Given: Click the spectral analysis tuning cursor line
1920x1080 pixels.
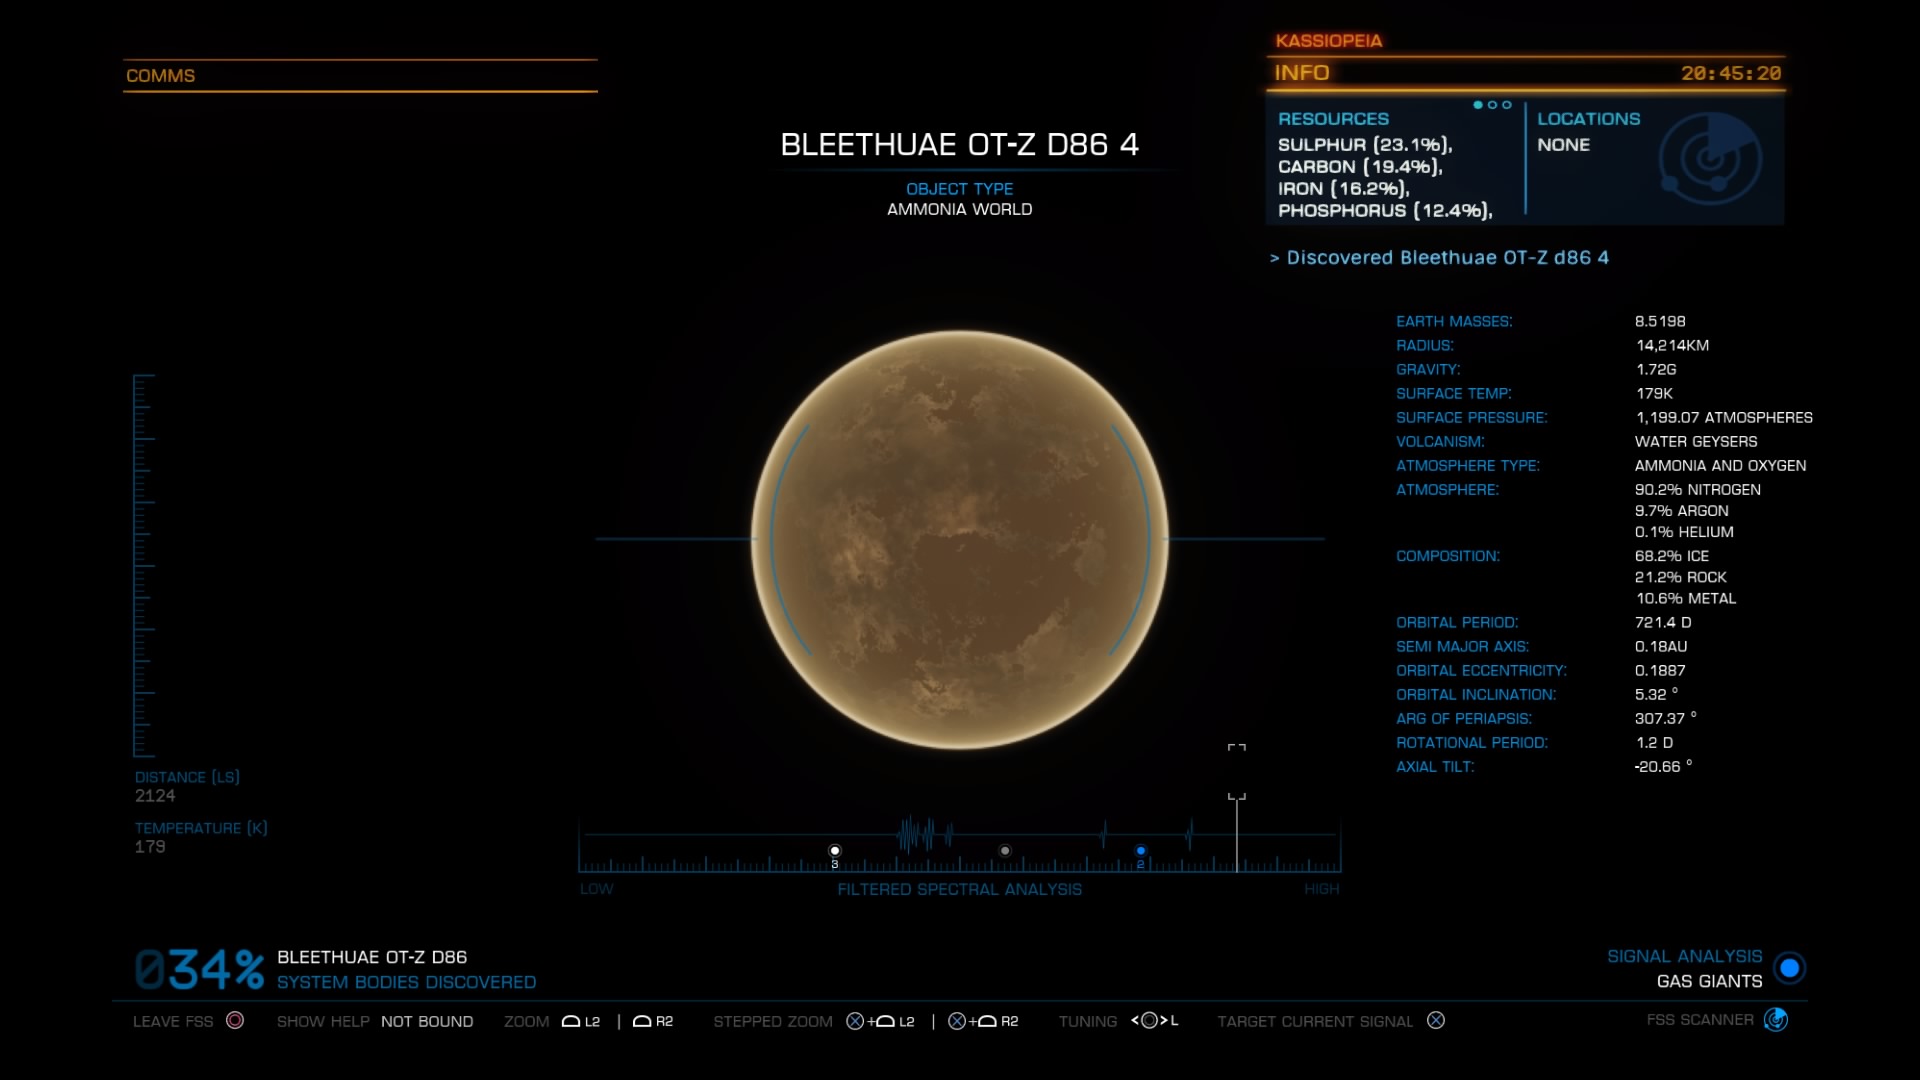Looking at the screenshot, I should pos(1237,835).
